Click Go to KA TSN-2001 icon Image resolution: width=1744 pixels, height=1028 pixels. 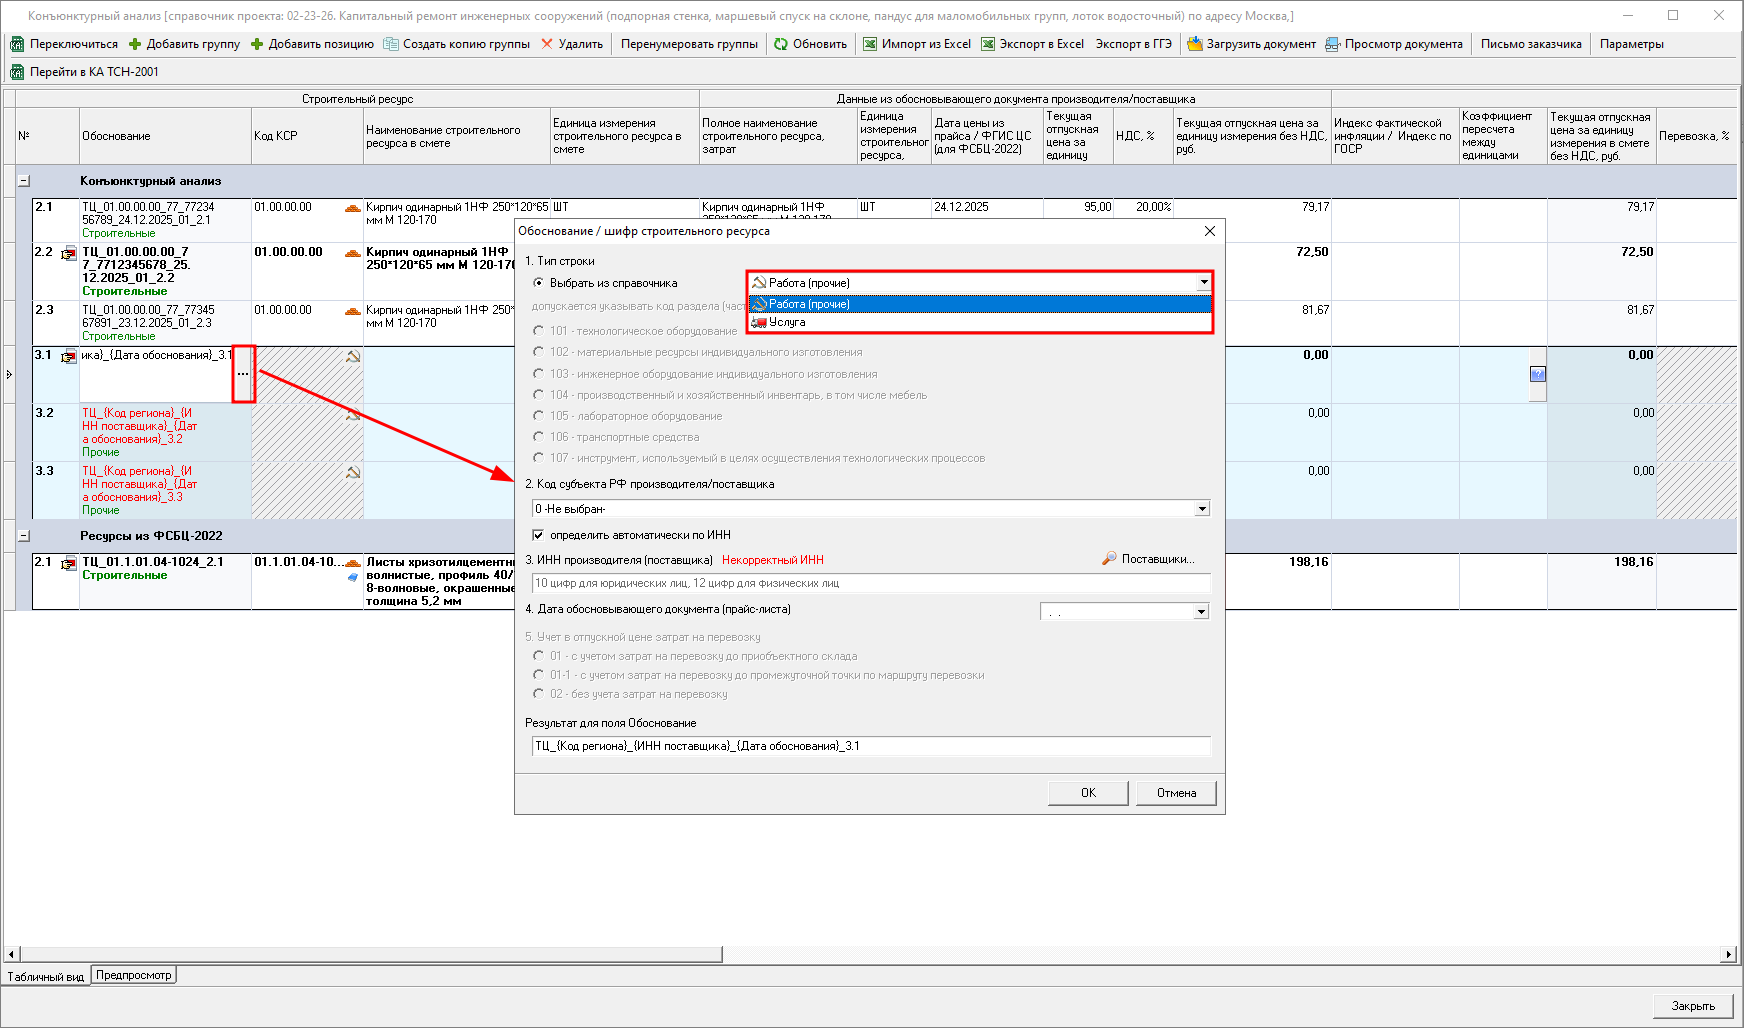[17, 72]
